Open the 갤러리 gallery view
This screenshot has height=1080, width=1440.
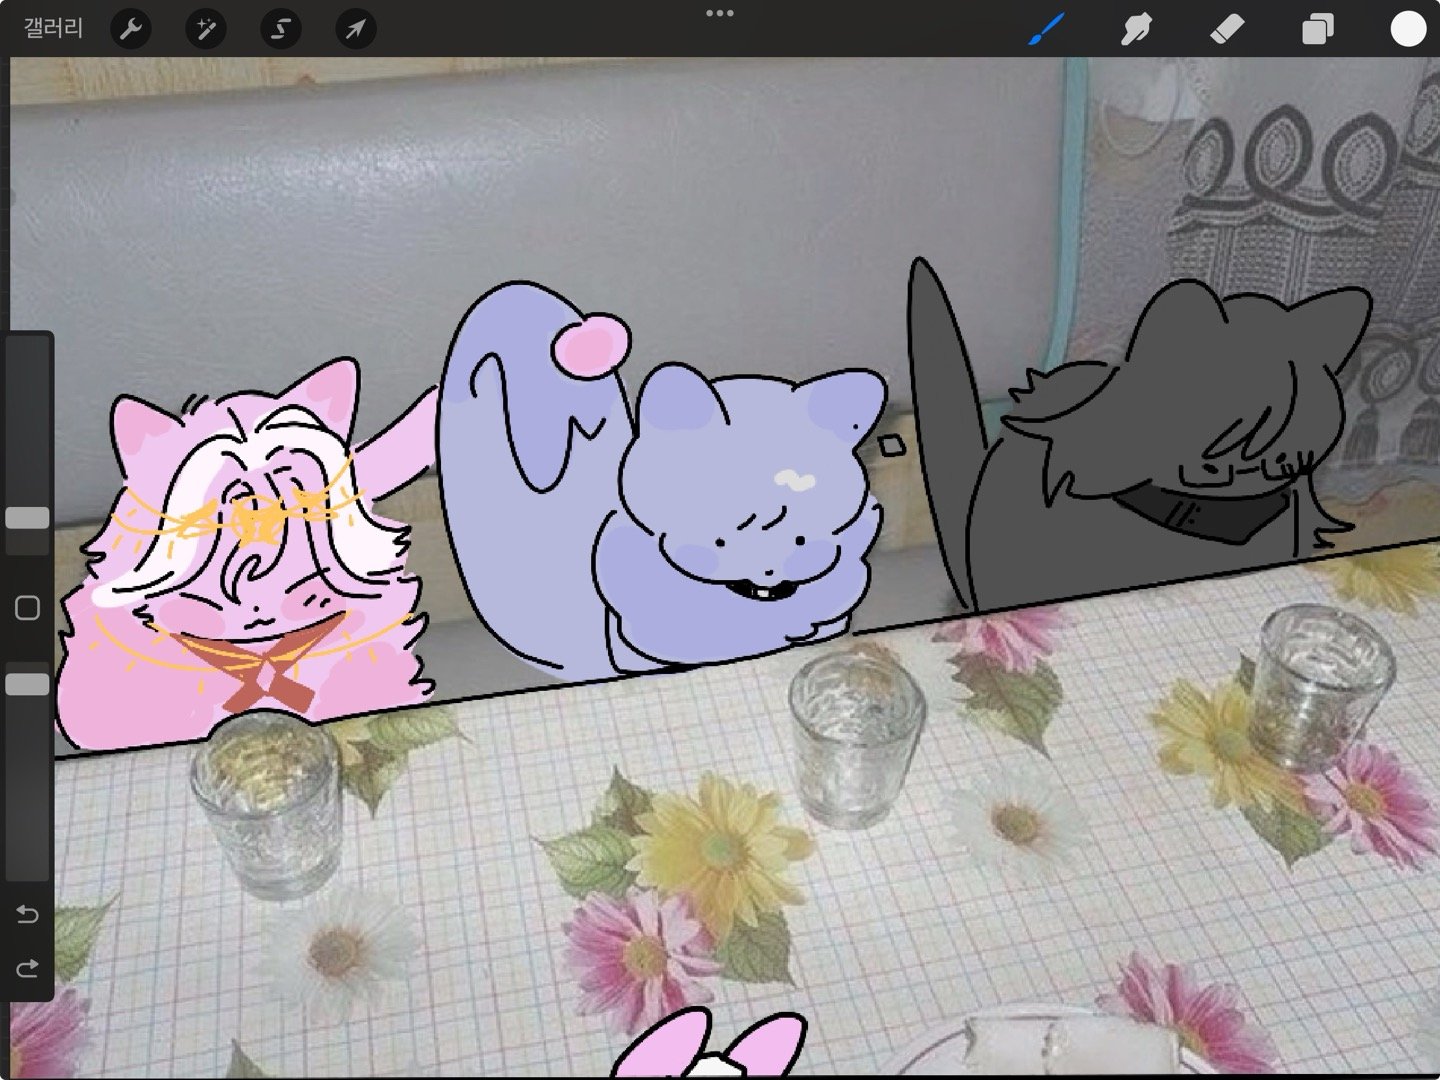tap(53, 28)
